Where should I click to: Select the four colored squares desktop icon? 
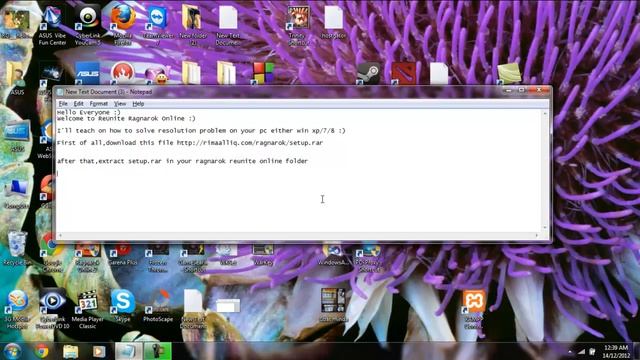[x=263, y=73]
